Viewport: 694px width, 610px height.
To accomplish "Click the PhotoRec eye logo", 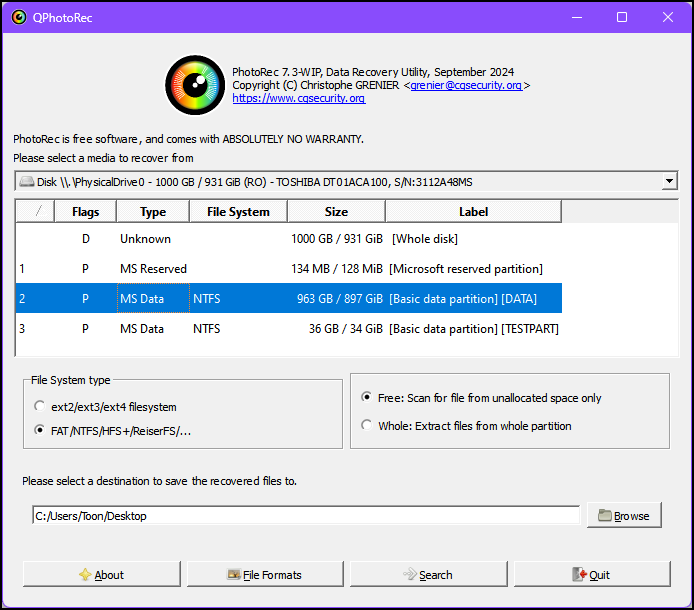I will (194, 85).
